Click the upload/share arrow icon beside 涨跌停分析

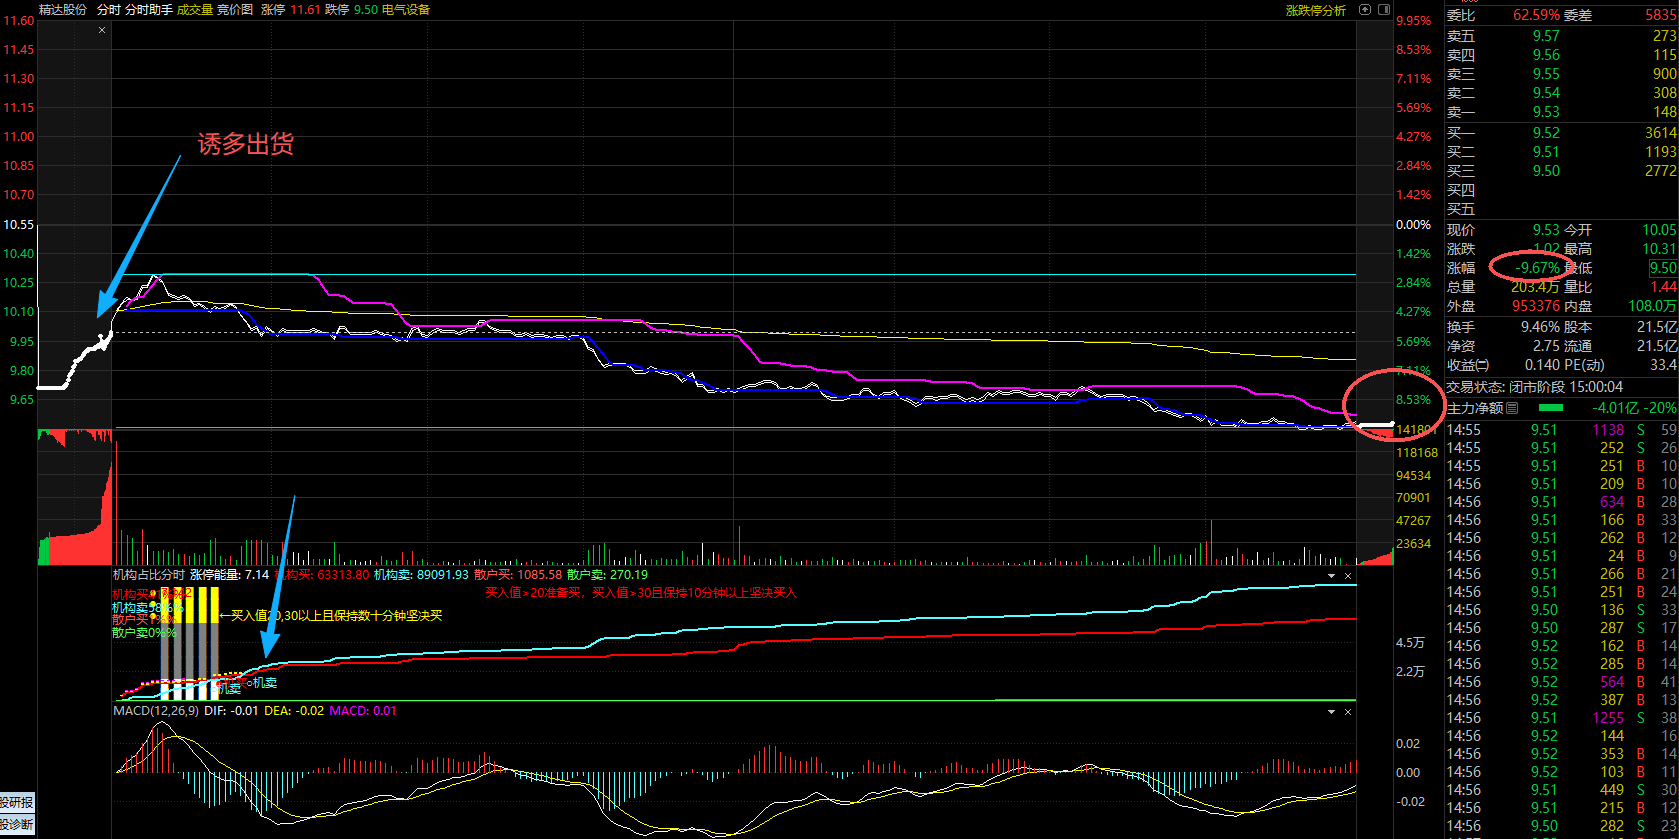point(1366,10)
